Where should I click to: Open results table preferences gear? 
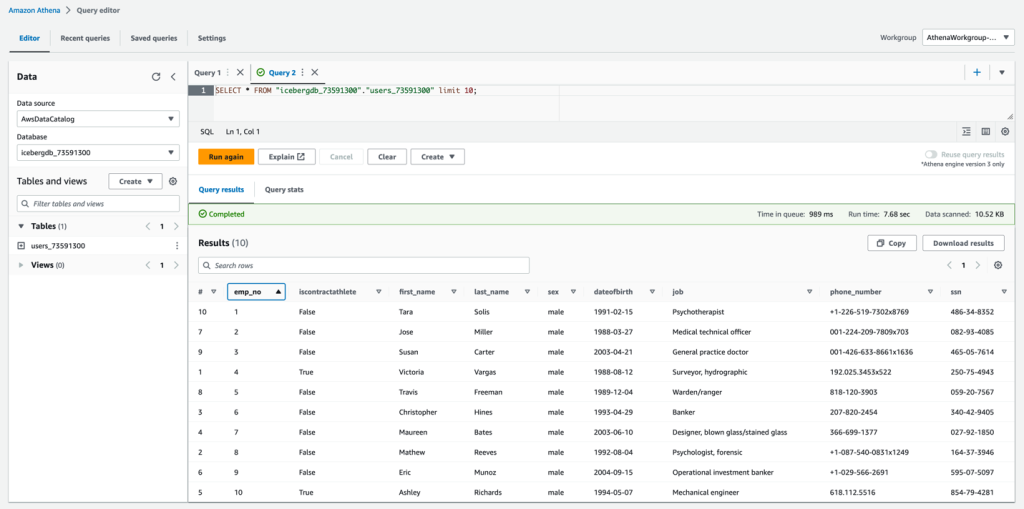click(x=997, y=265)
